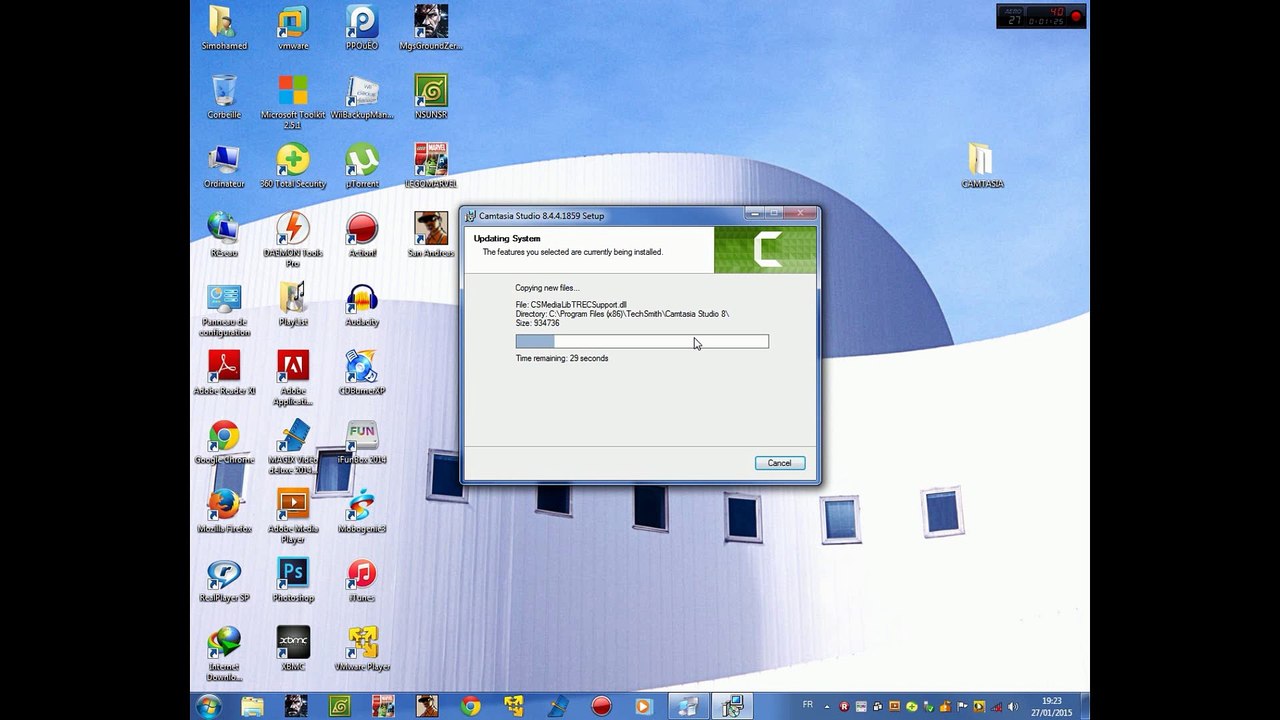Select the Playlist folder icon
The width and height of the screenshot is (1280, 720).
pos(293,303)
